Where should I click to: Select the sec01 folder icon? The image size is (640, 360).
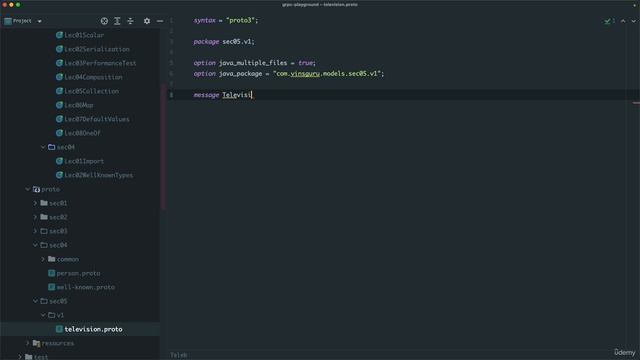[x=44, y=203]
